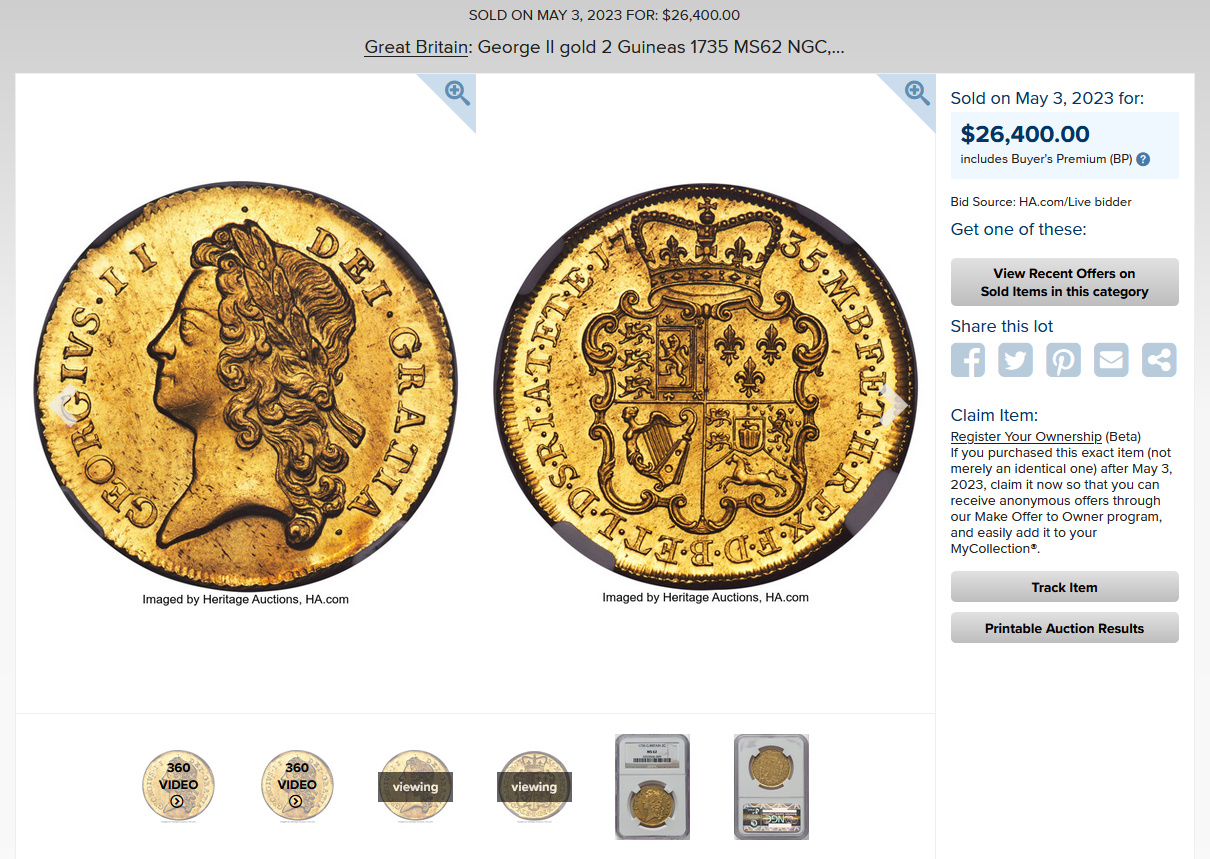The width and height of the screenshot is (1210, 859).
Task: Click the Track Item button
Action: [1064, 587]
